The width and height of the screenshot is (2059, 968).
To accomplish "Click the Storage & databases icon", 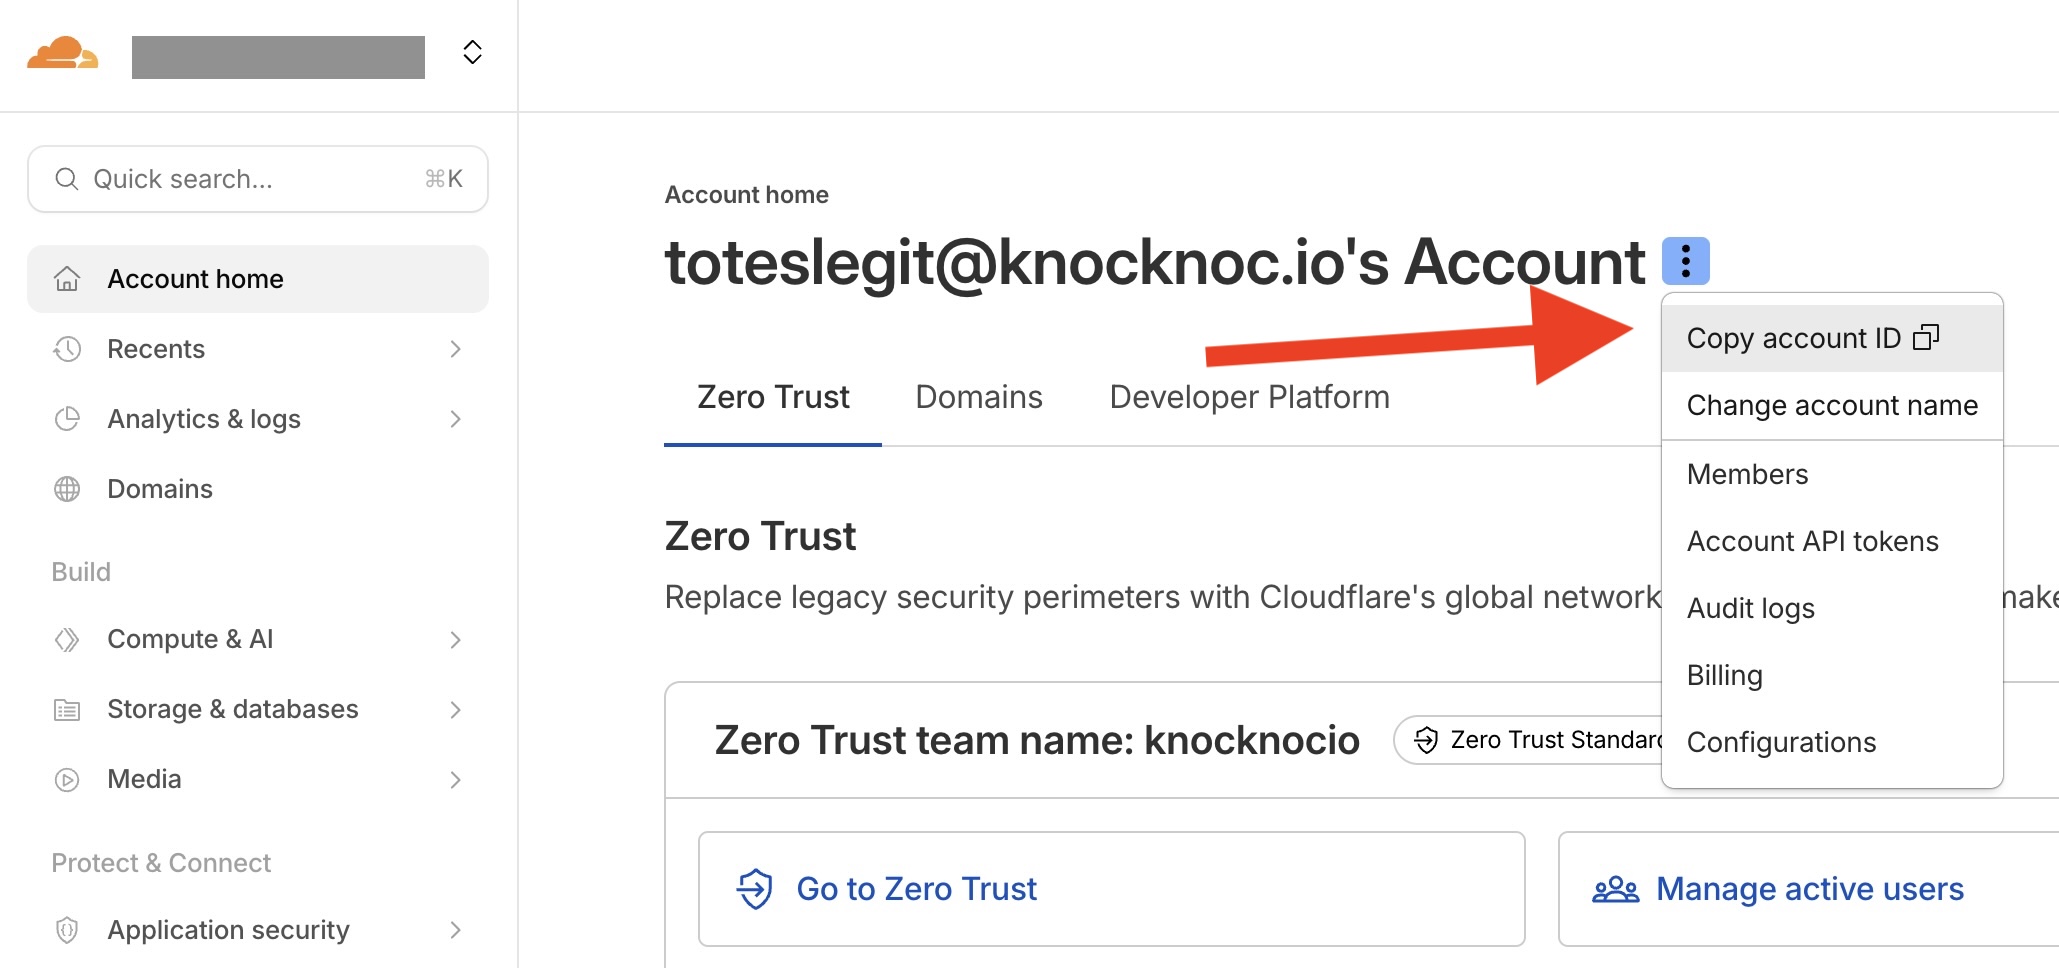I will coord(67,709).
